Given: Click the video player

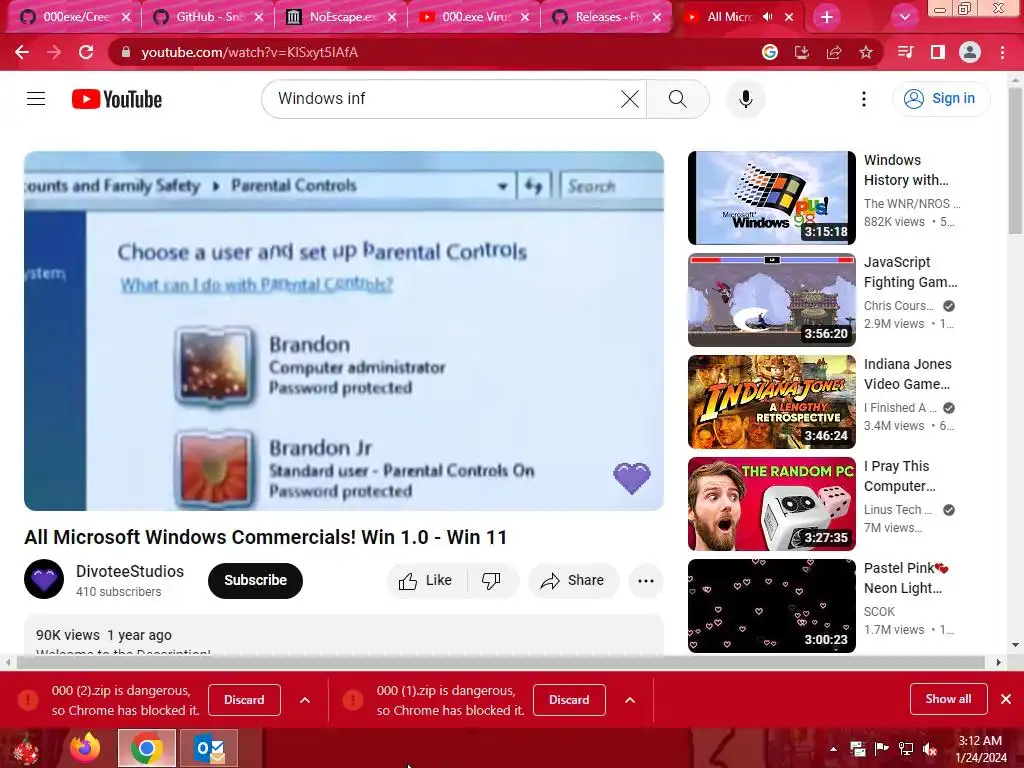Looking at the screenshot, I should [x=344, y=331].
